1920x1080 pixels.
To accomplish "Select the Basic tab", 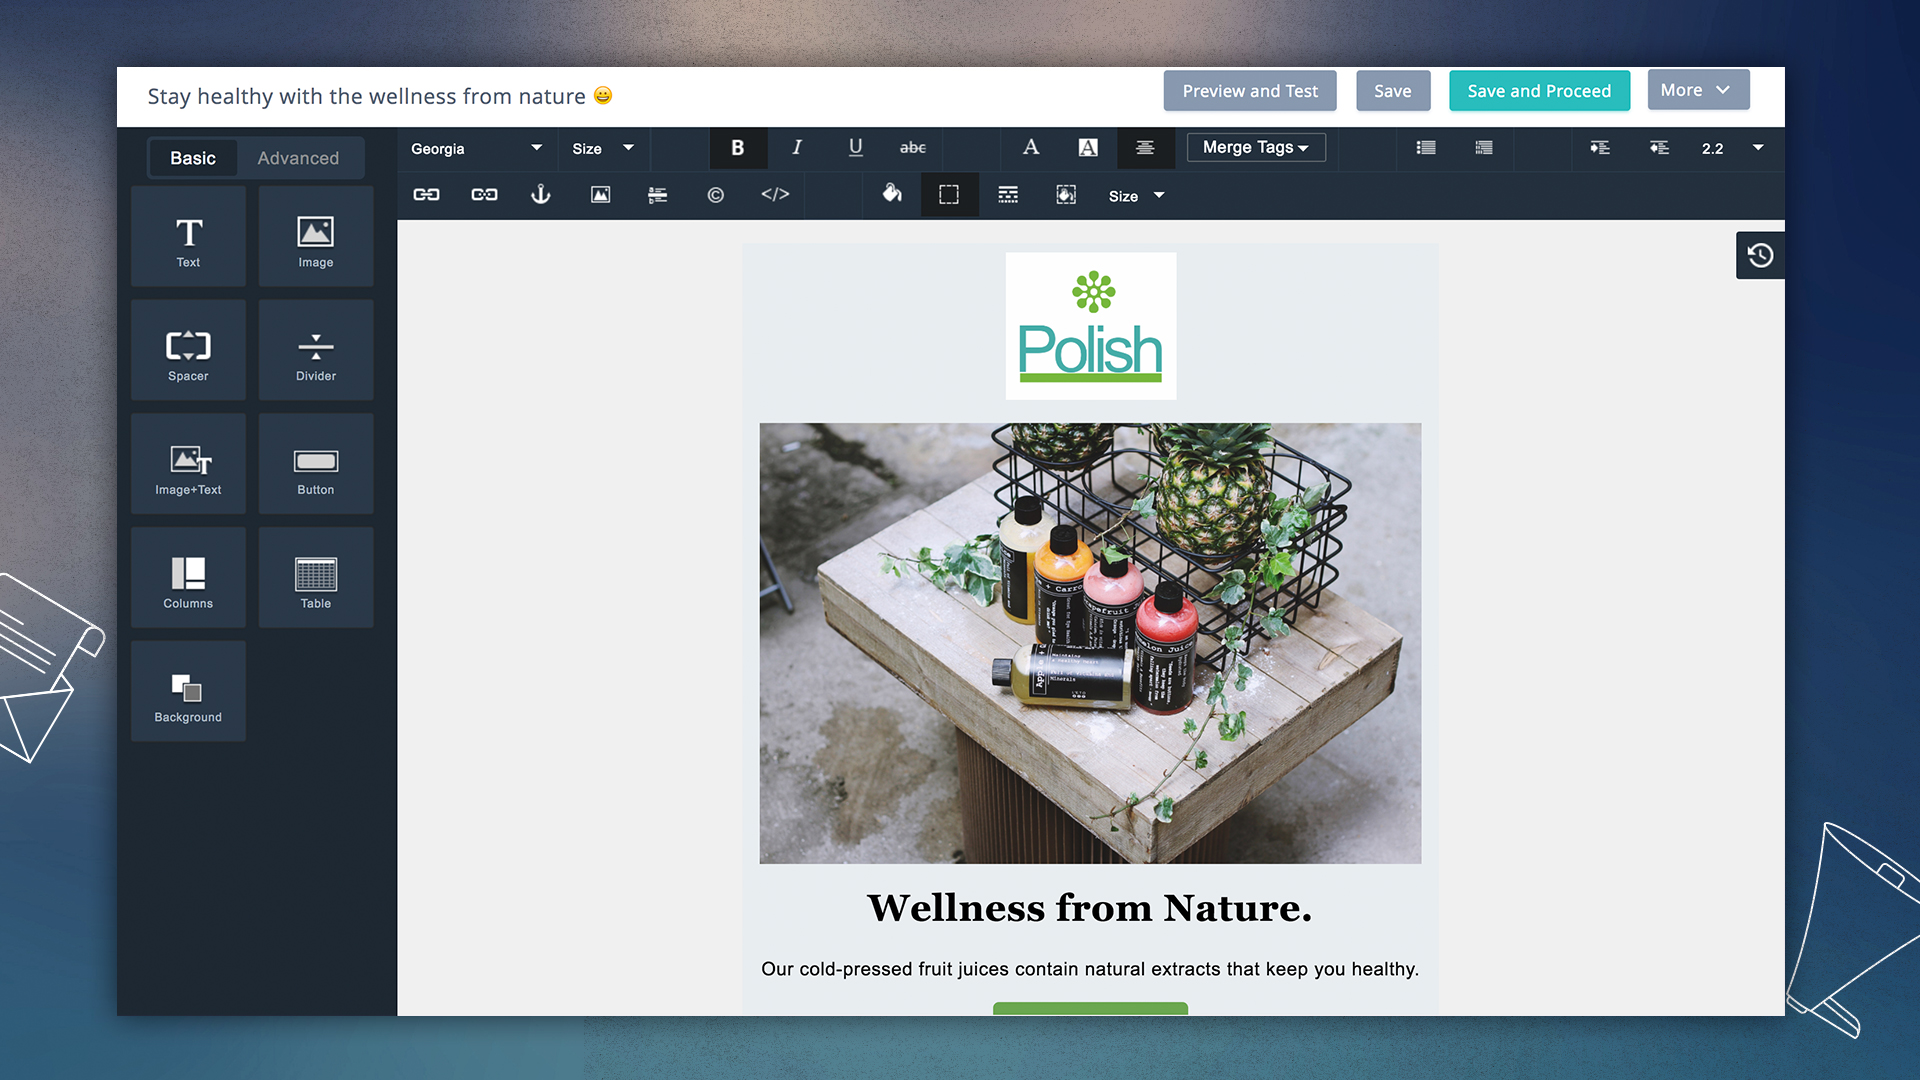I will pos(193,158).
